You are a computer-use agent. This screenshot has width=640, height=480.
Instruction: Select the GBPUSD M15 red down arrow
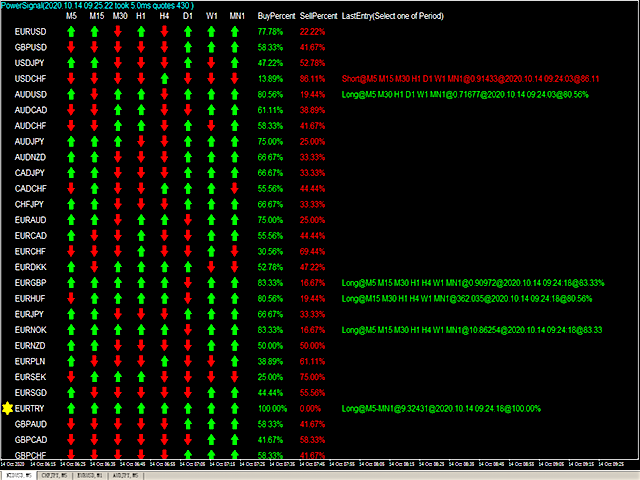(95, 47)
